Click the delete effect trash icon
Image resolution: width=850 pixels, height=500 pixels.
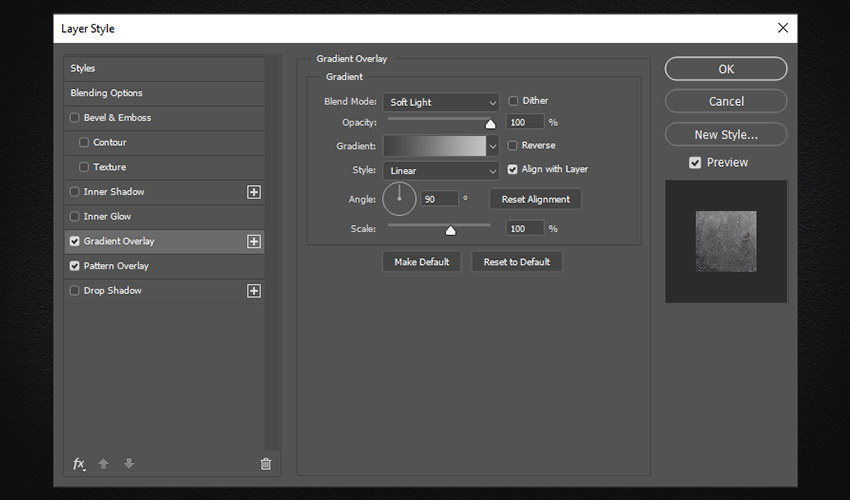(x=265, y=464)
